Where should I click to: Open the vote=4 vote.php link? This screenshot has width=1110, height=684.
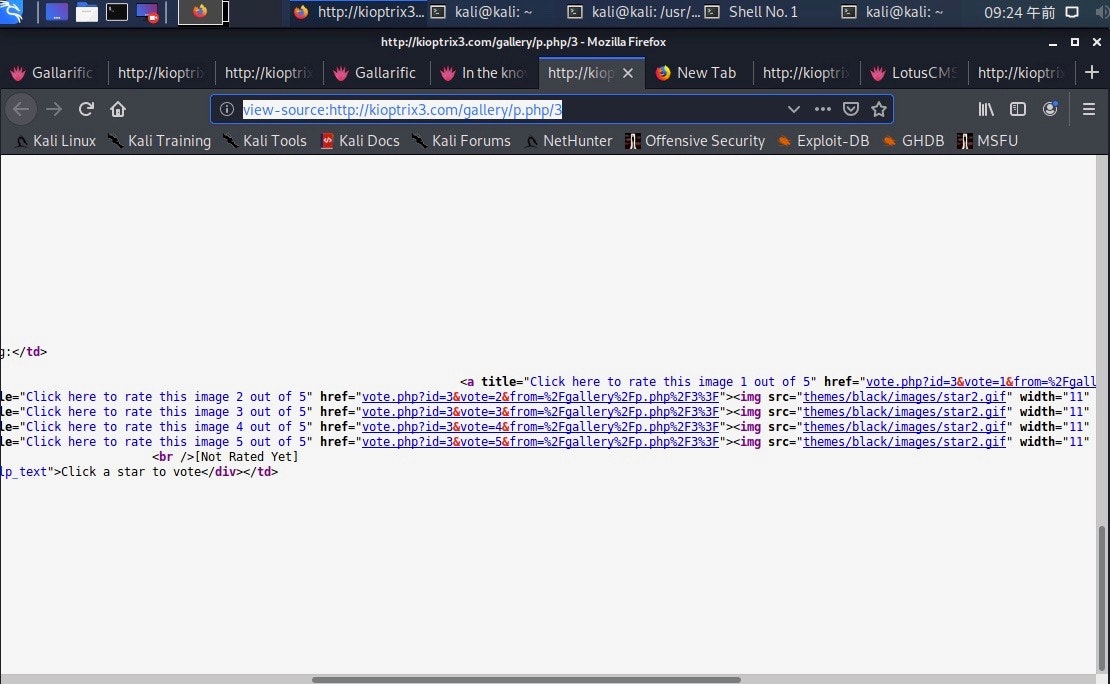tap(540, 426)
